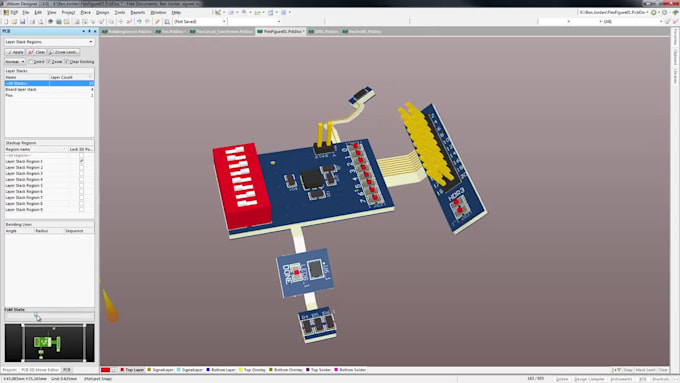Click the New document toolbar icon
The height and width of the screenshot is (383, 680).
pyautogui.click(x=6, y=21)
